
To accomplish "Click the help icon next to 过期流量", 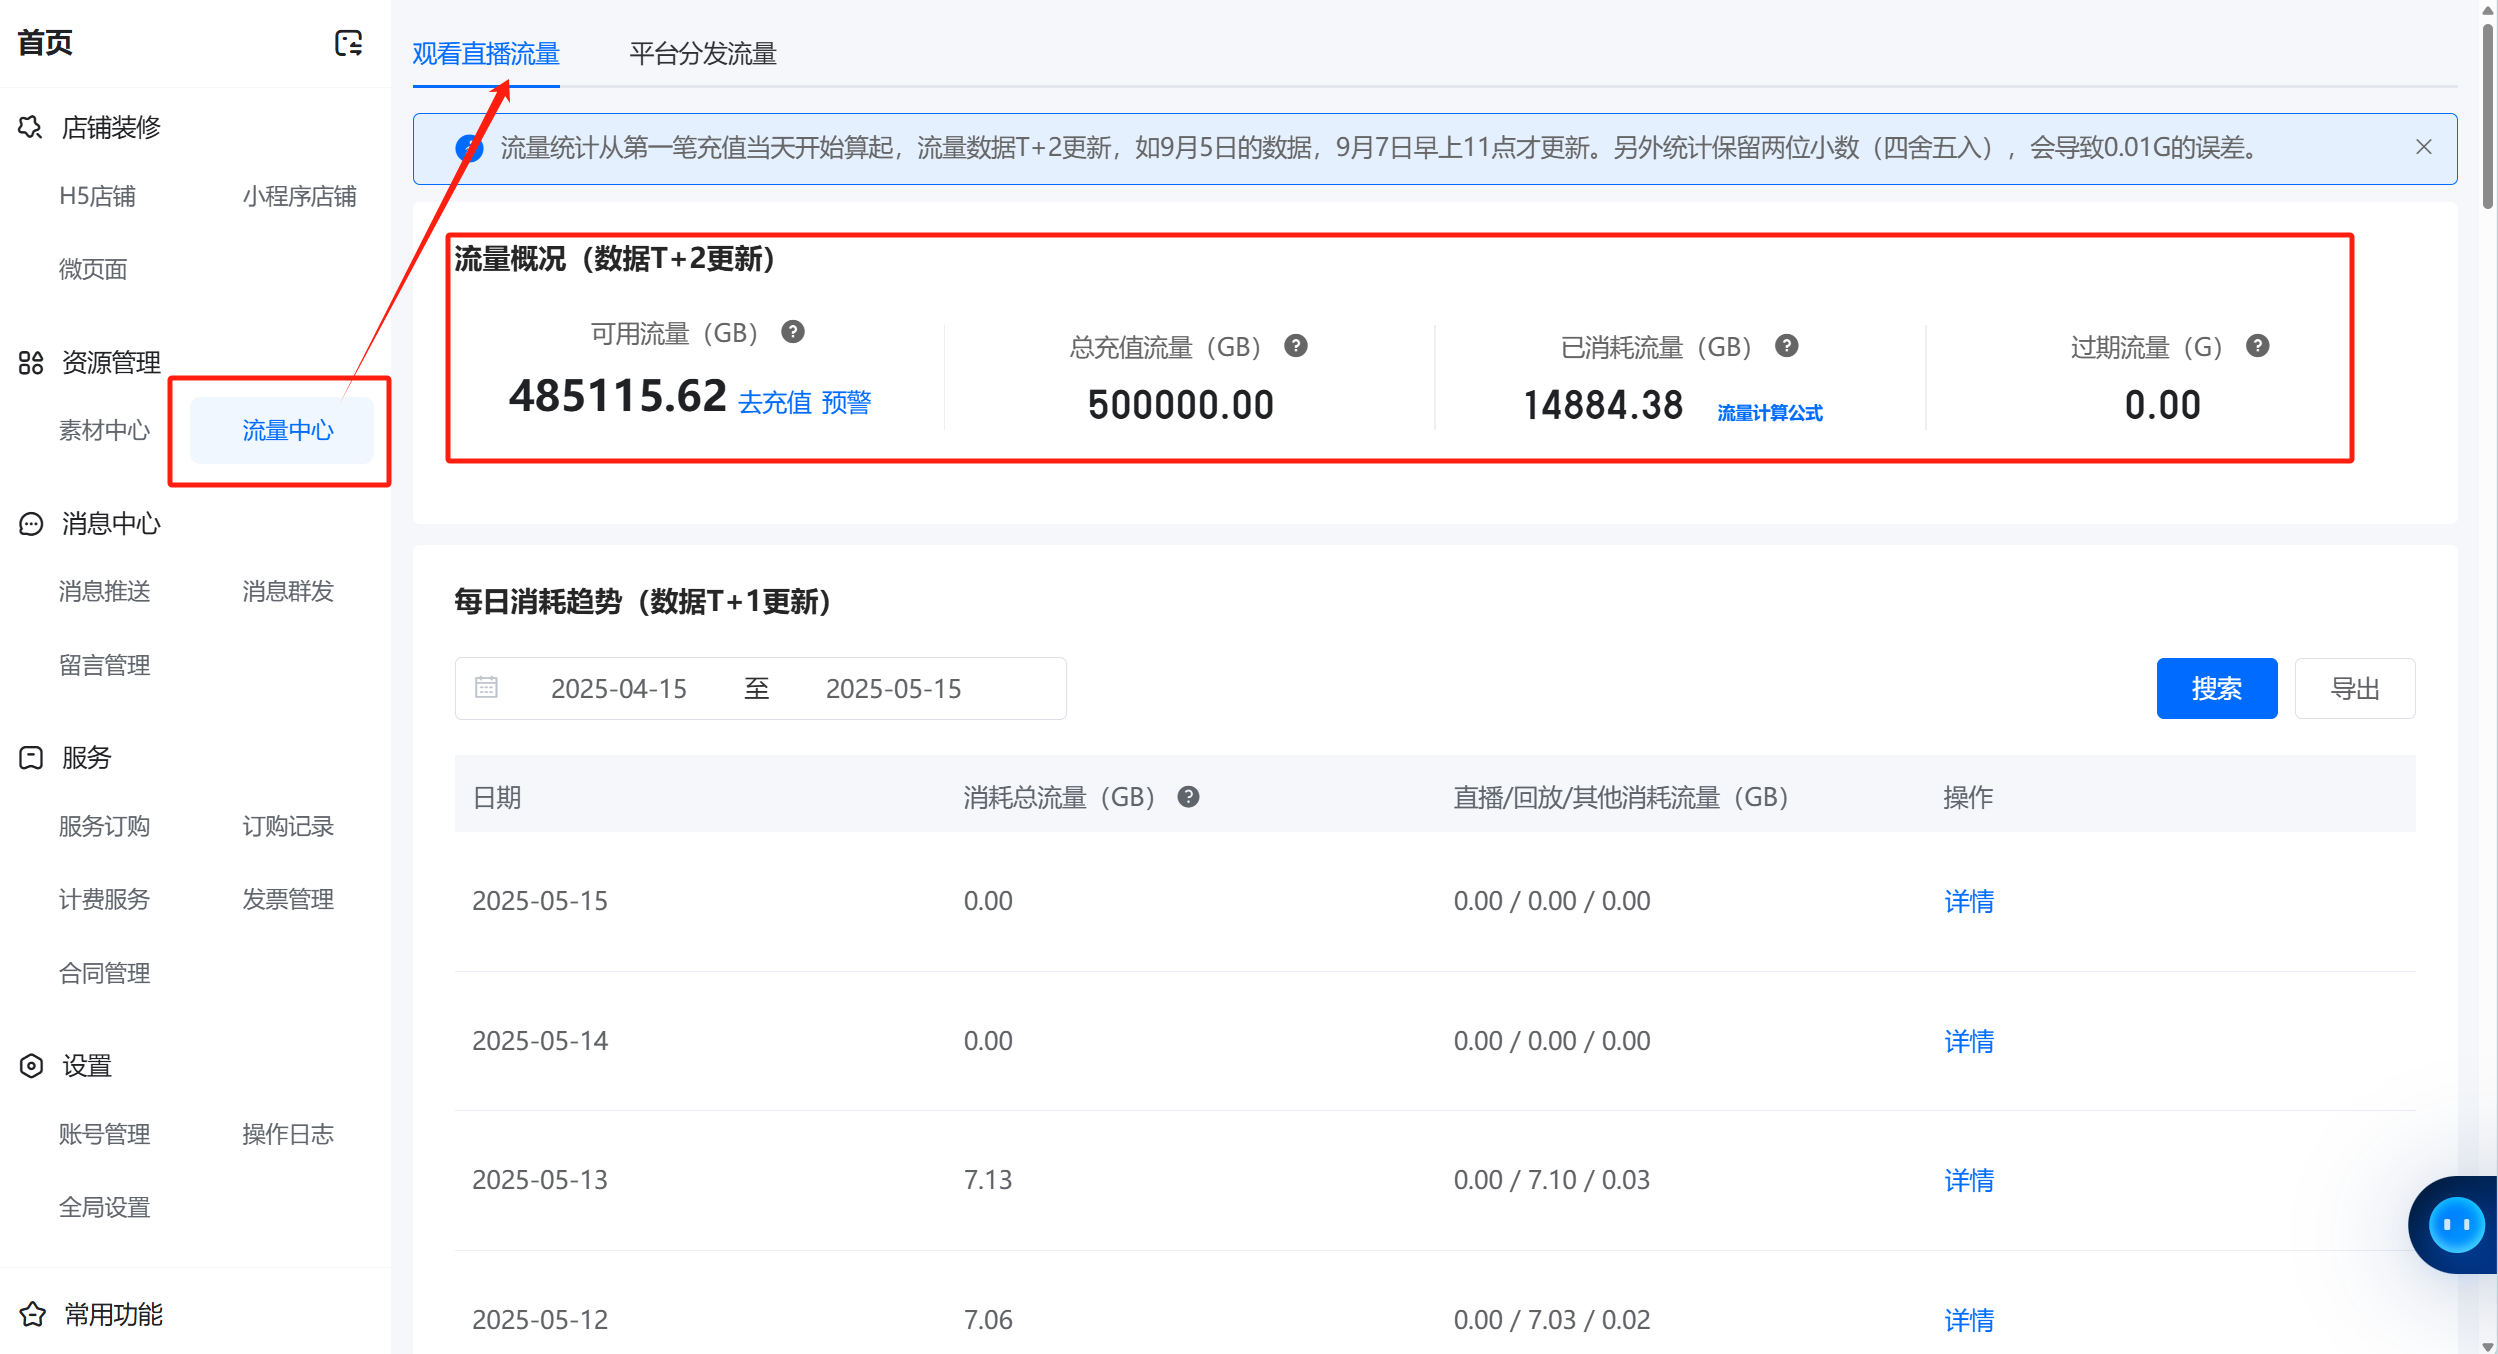I will 2258,346.
